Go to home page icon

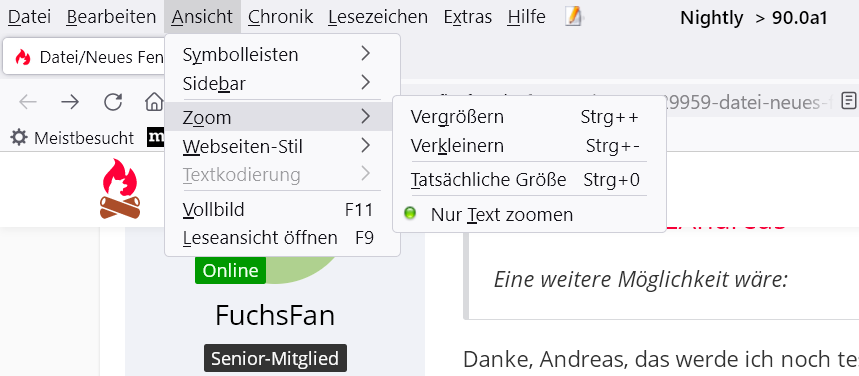[x=154, y=102]
